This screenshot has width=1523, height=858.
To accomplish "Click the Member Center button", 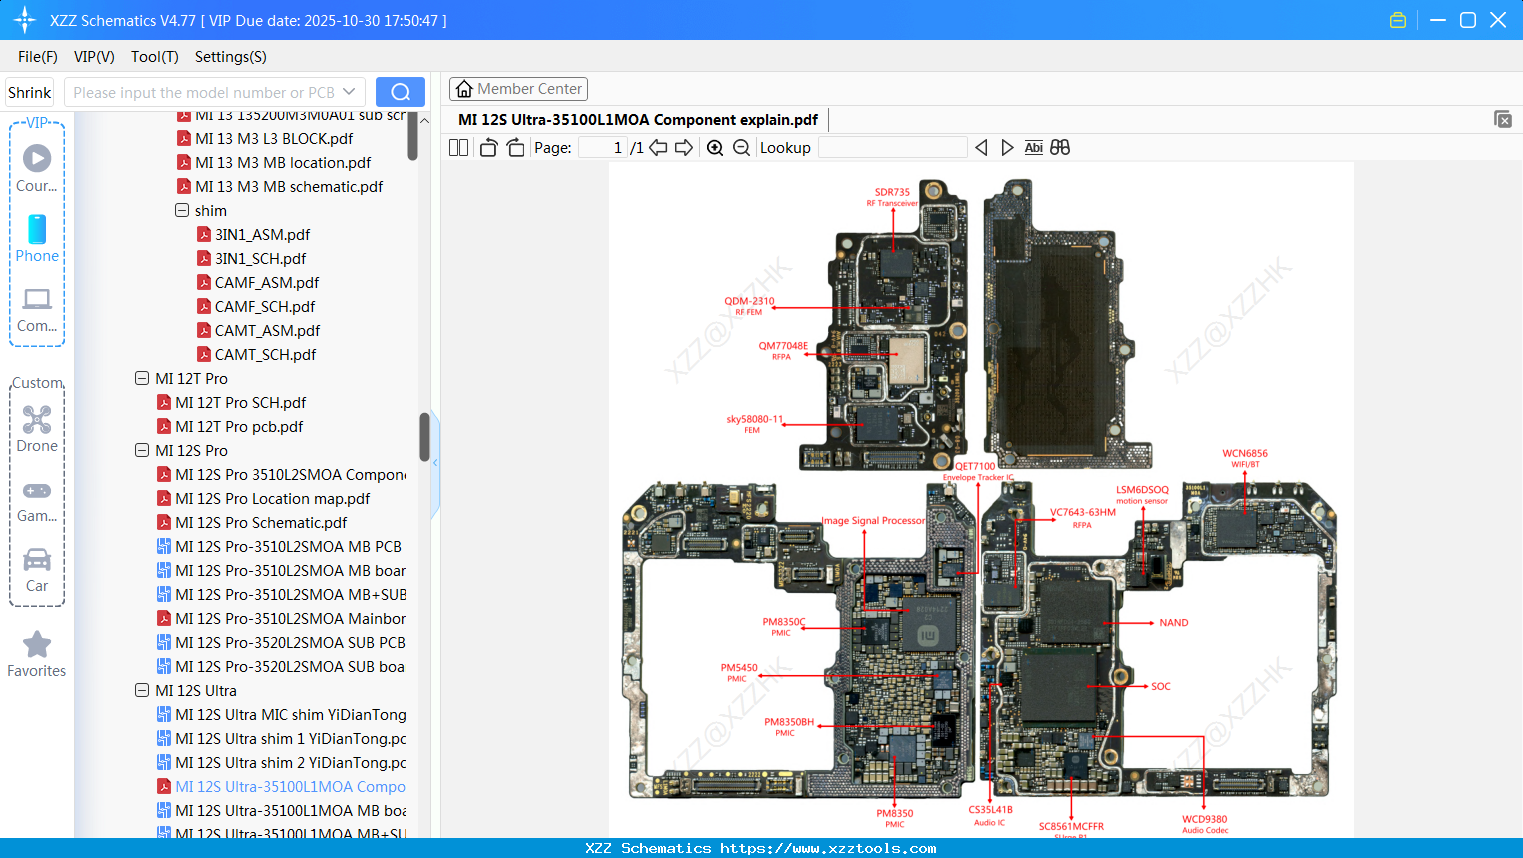I will tap(518, 89).
